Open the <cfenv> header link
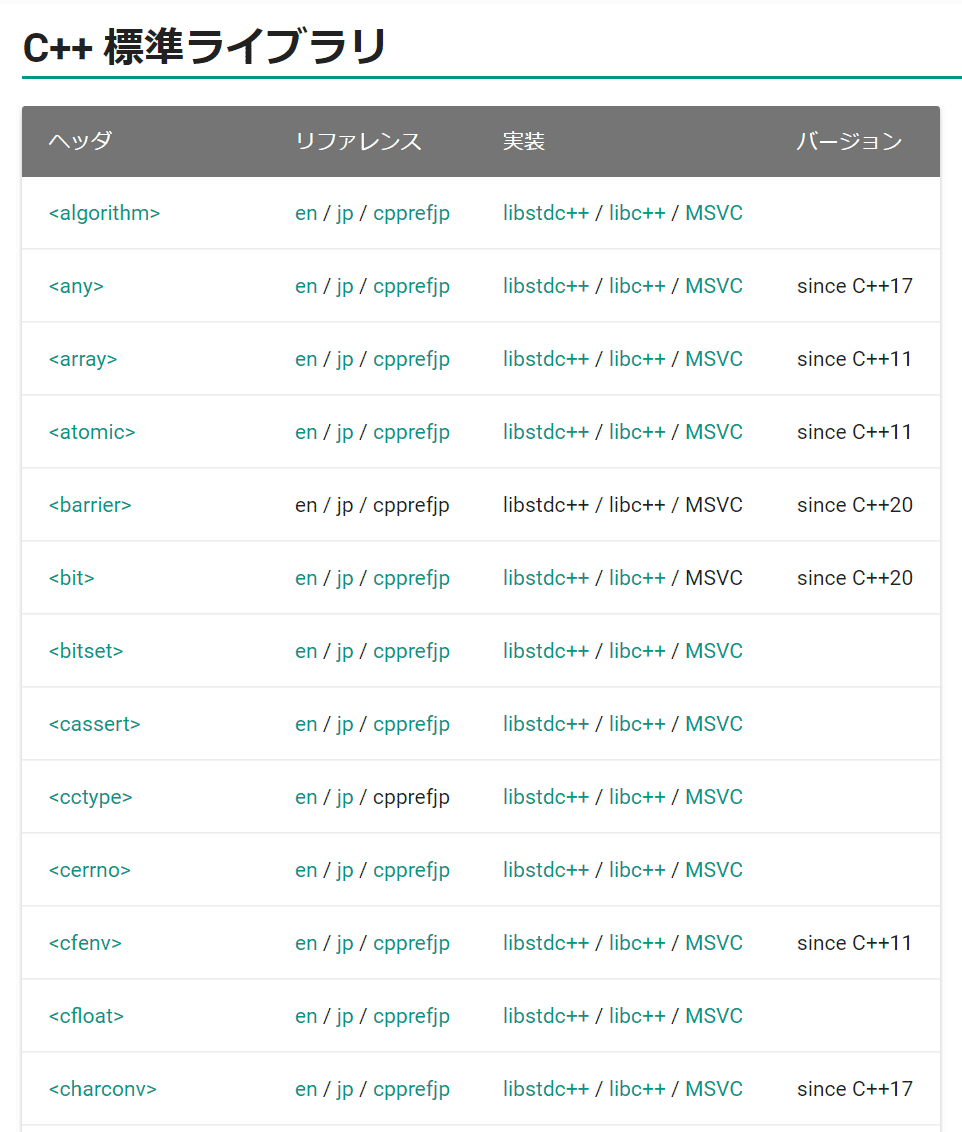 [85, 943]
